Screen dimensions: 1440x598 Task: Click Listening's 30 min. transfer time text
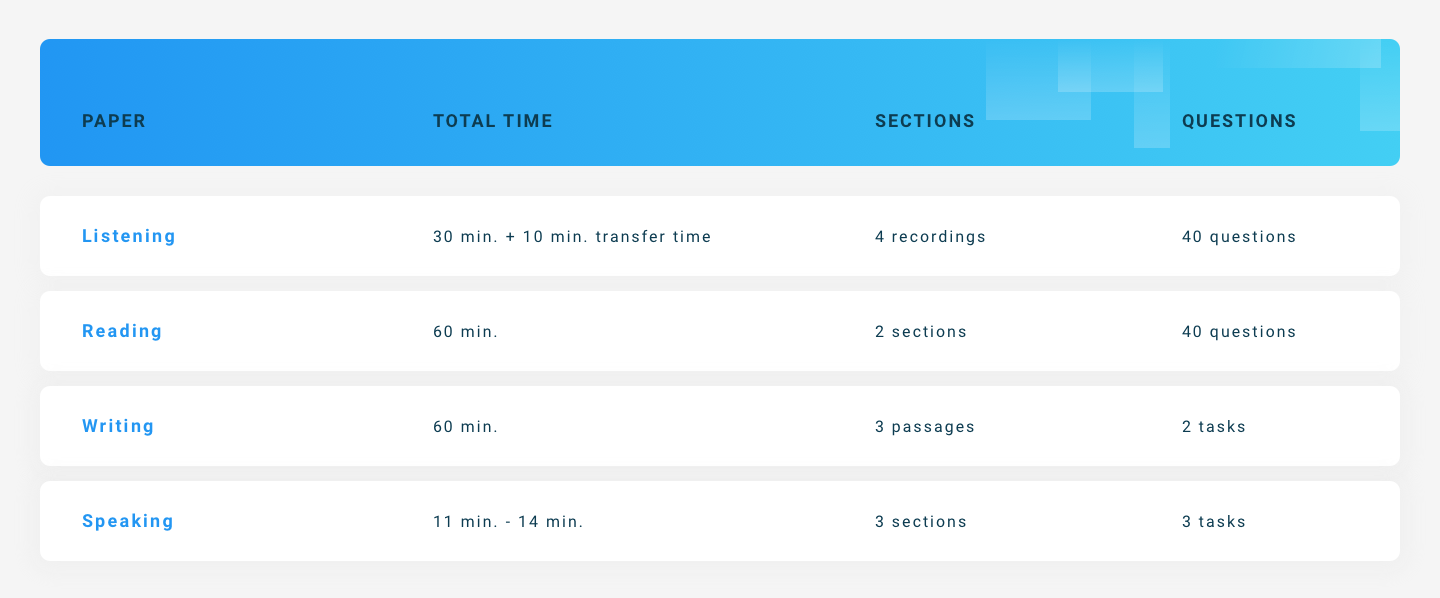[x=572, y=237]
